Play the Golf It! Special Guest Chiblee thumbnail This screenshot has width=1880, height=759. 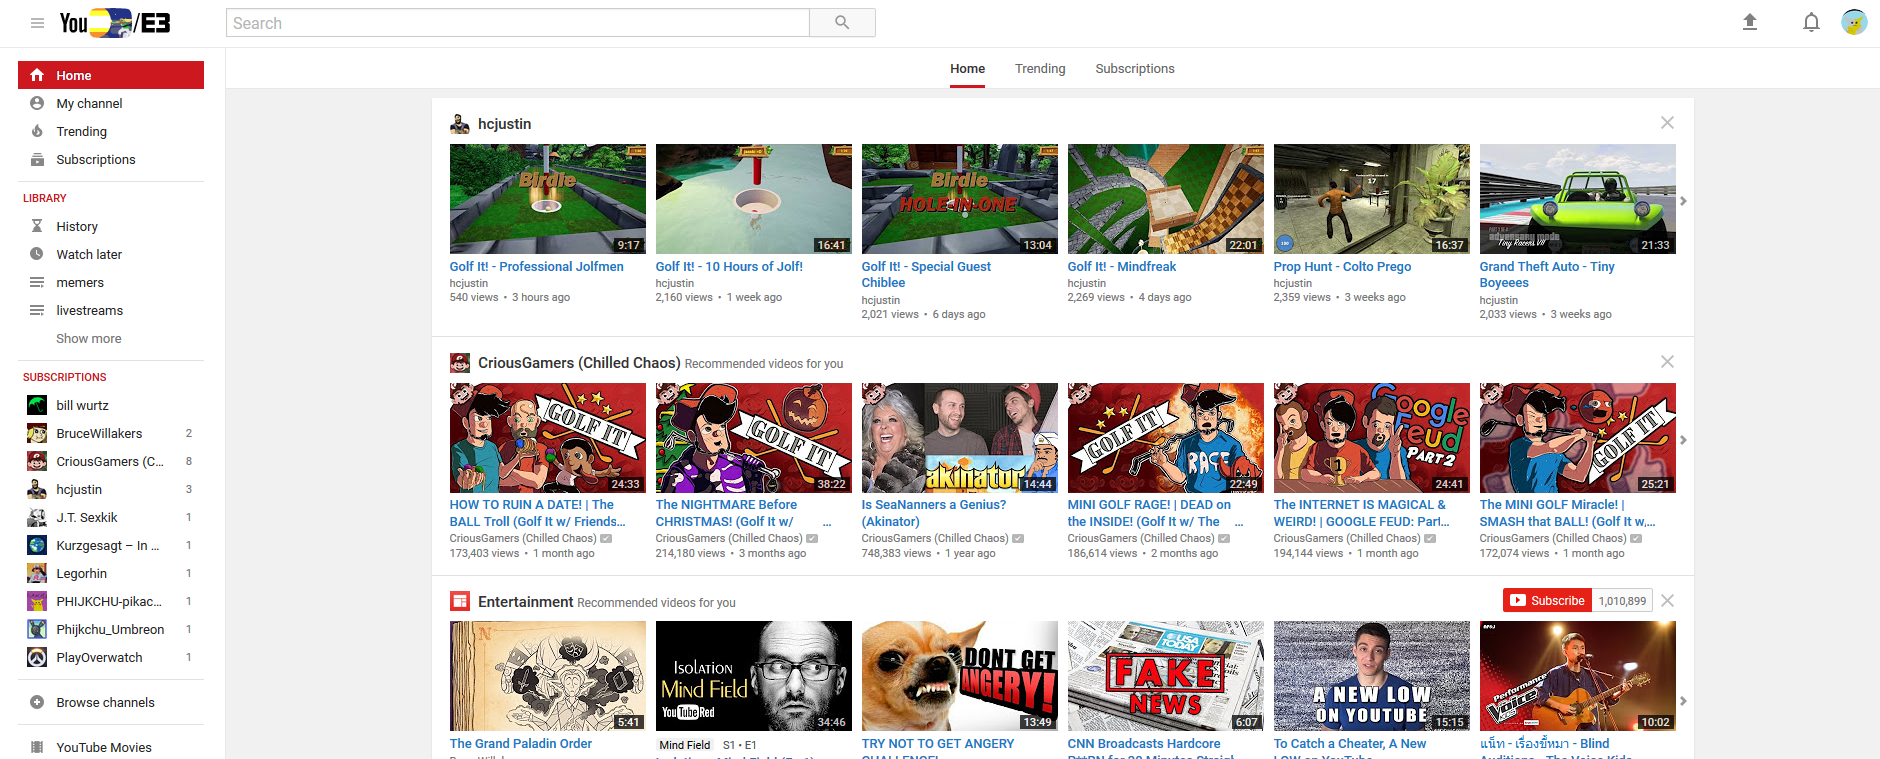960,199
